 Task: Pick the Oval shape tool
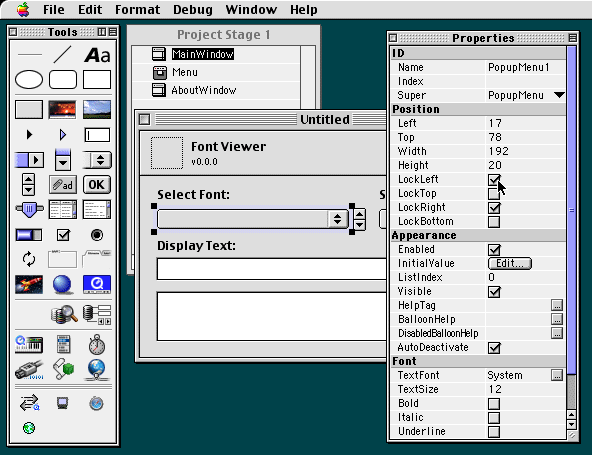click(x=29, y=80)
